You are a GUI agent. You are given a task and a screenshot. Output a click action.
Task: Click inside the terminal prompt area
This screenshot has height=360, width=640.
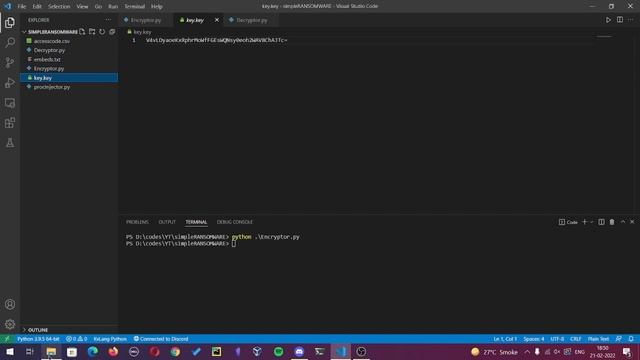pyautogui.click(x=233, y=244)
